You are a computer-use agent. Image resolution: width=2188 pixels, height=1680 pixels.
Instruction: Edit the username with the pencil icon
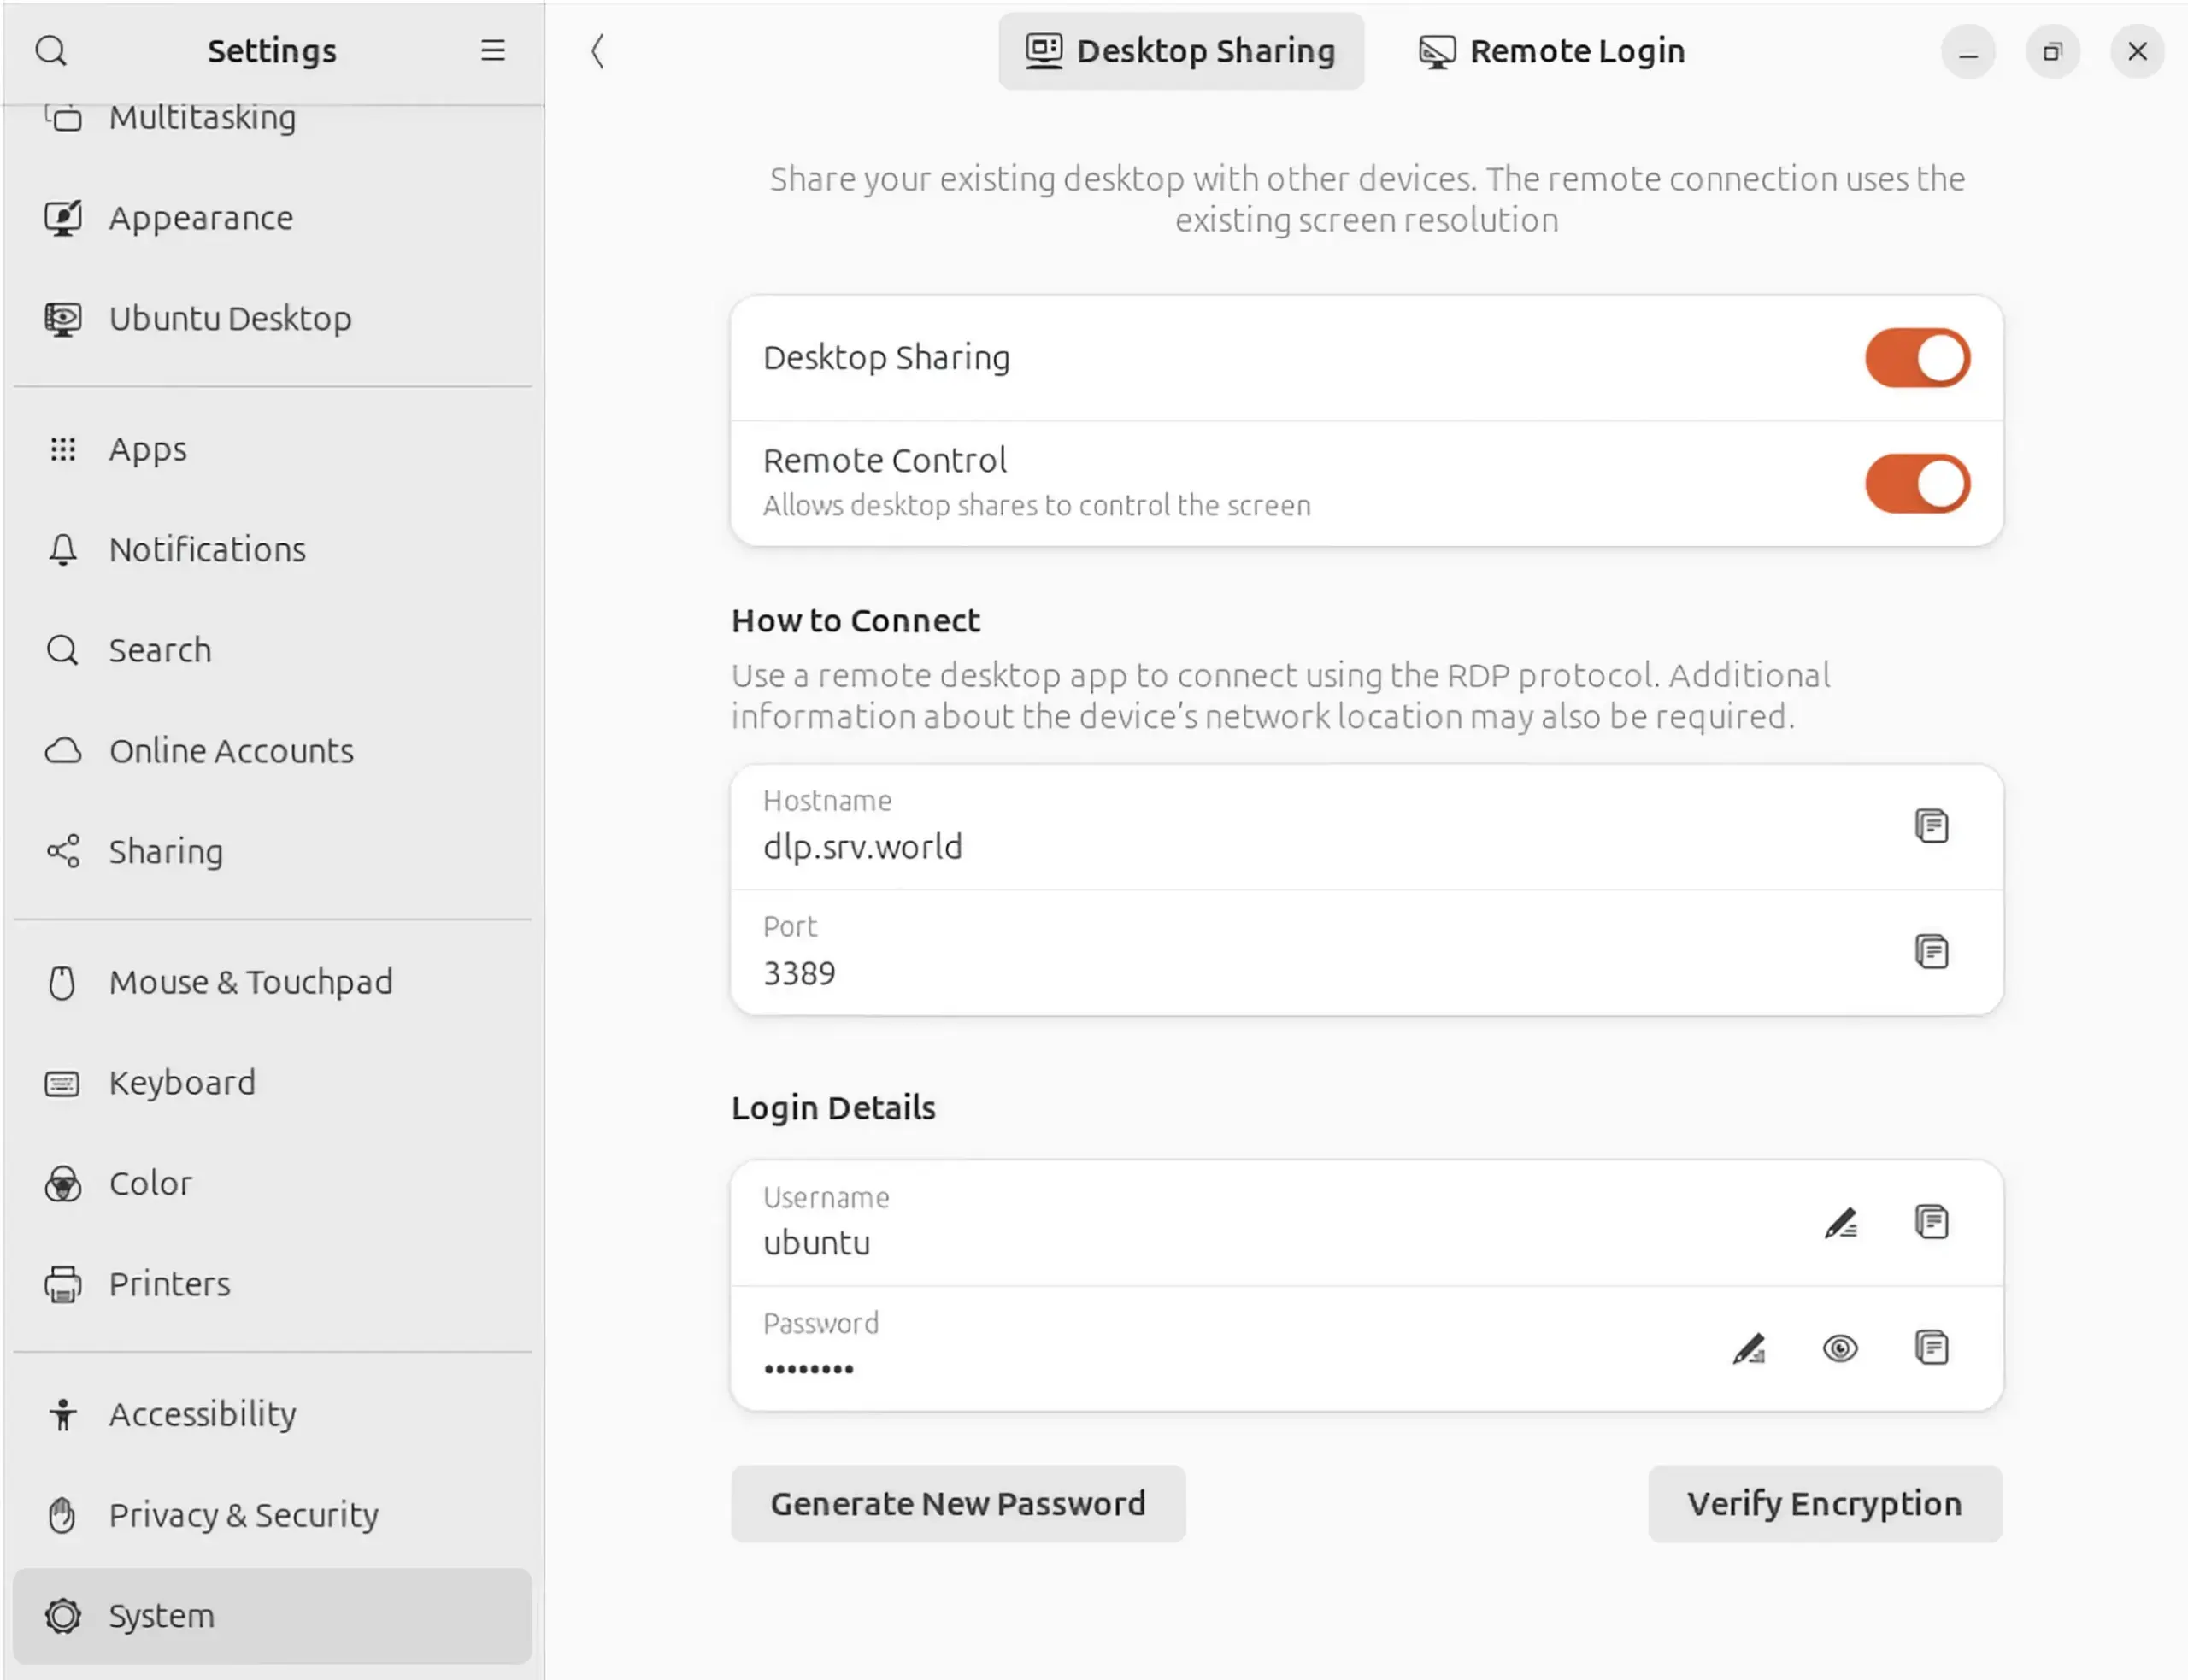tap(1840, 1222)
